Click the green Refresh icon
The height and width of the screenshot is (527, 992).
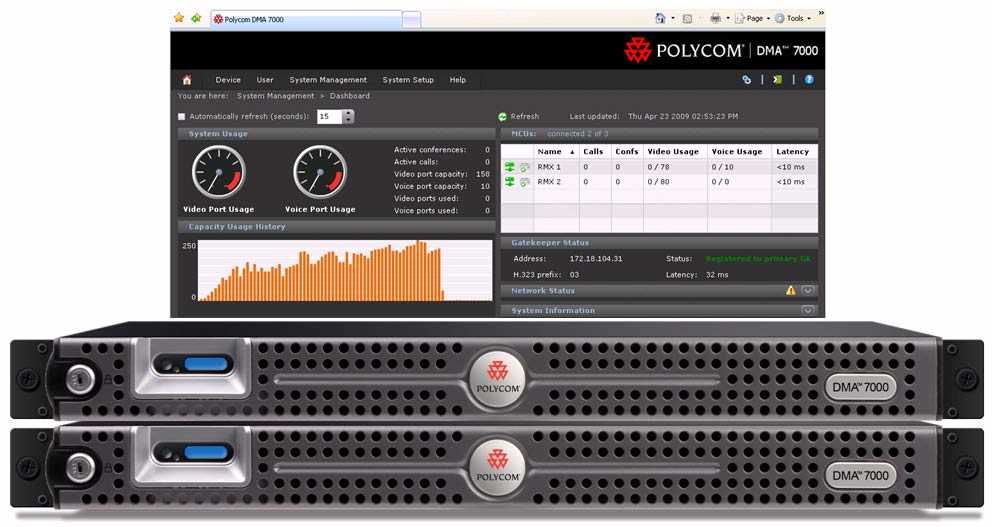coord(502,116)
